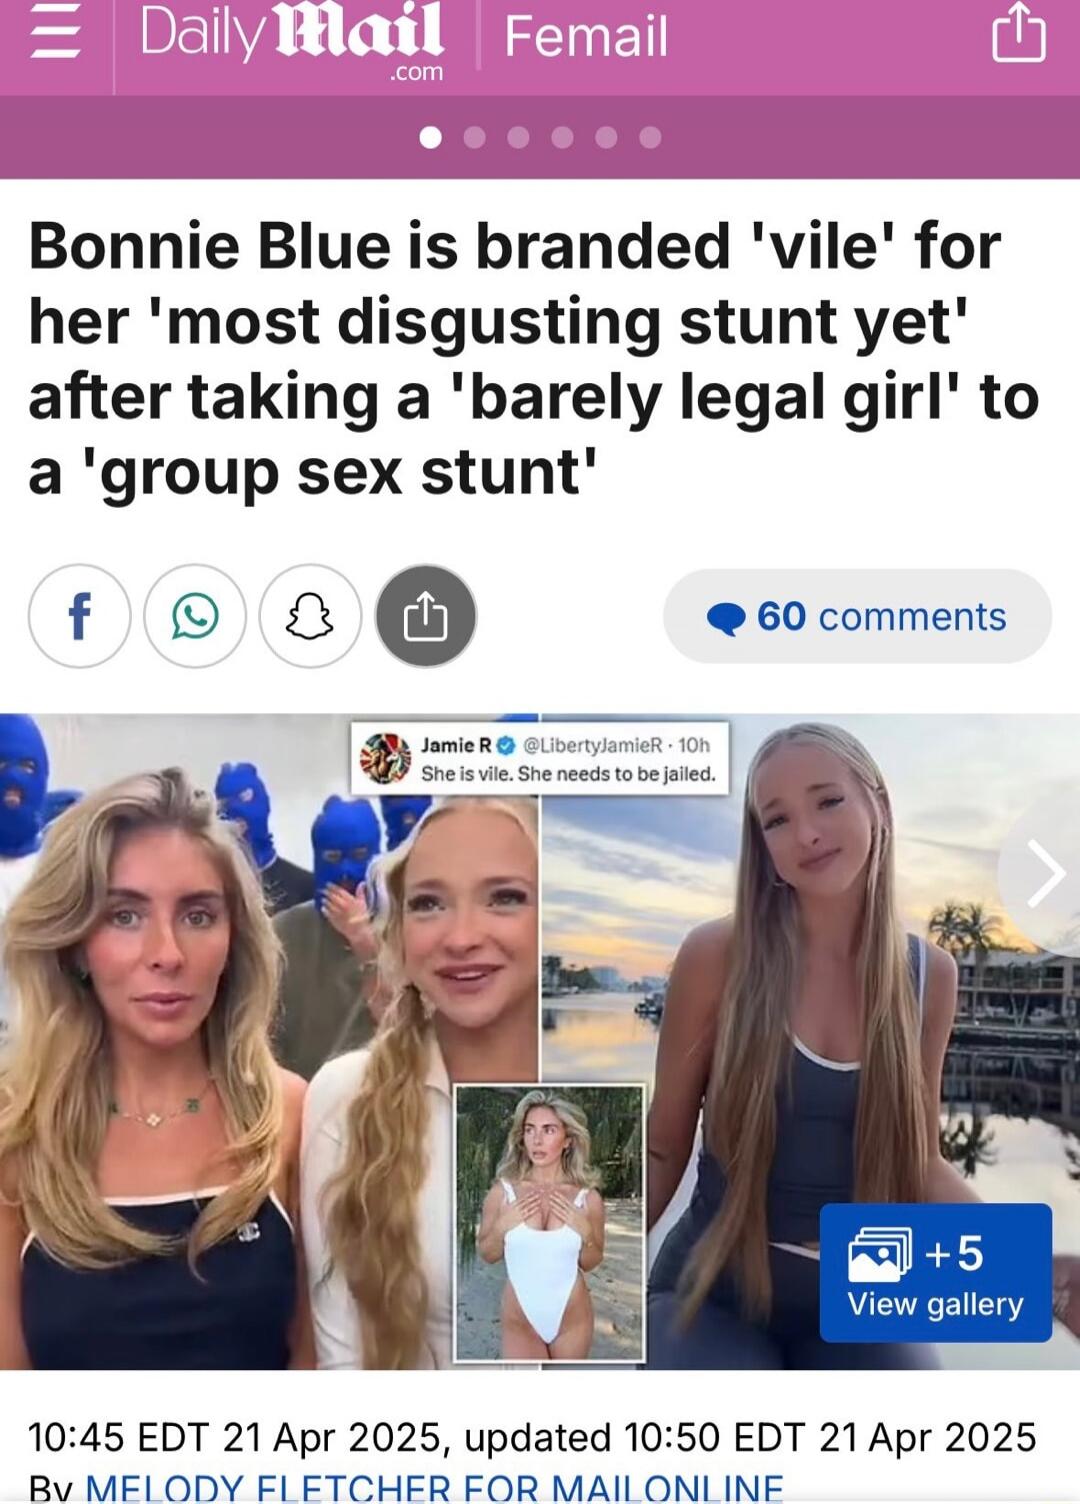Share the article on Snapchat
Image resolution: width=1080 pixels, height=1504 pixels.
(x=310, y=616)
